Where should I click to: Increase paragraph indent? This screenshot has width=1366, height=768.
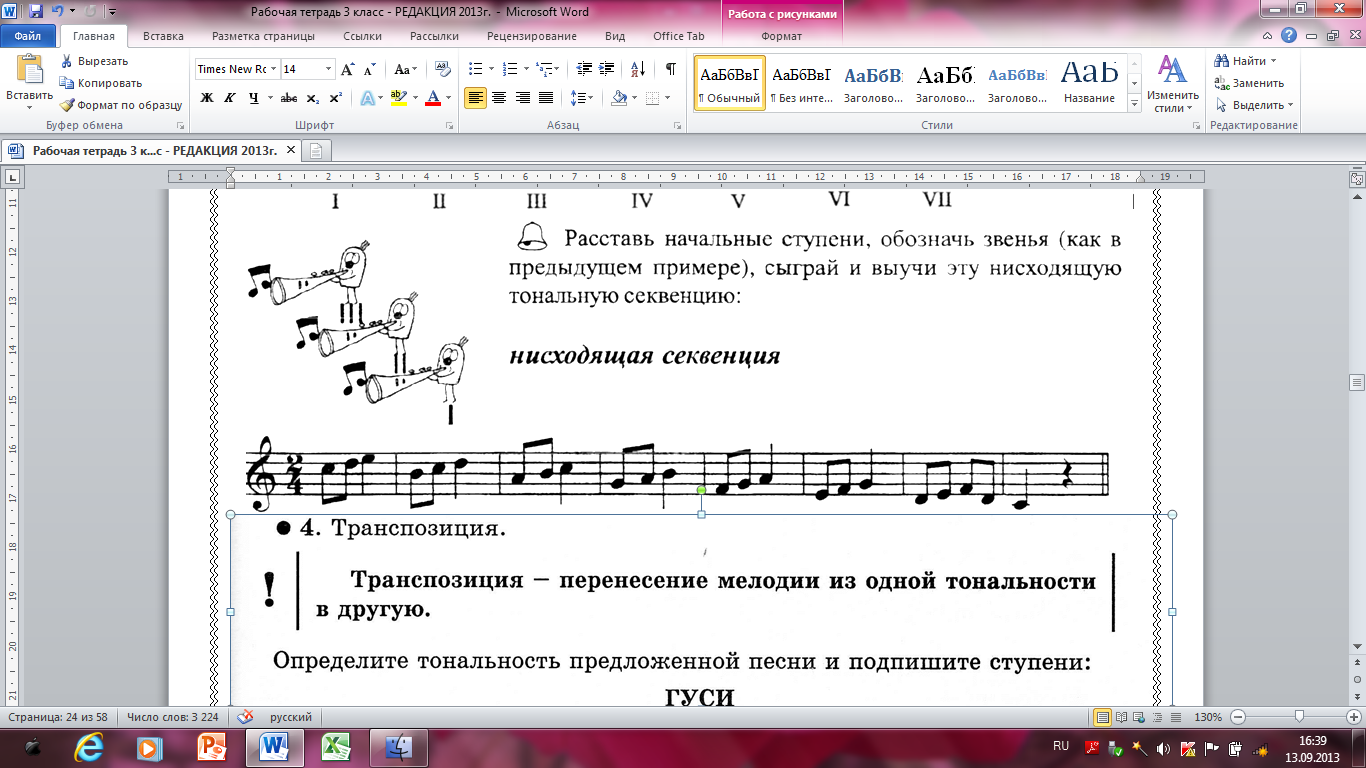pyautogui.click(x=607, y=69)
